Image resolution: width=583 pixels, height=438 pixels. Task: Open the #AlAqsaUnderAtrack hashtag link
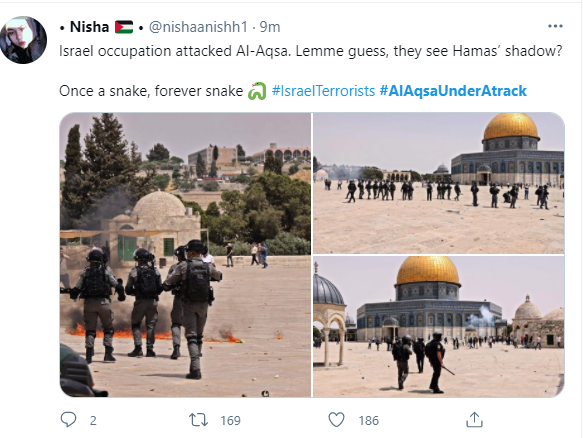click(453, 91)
